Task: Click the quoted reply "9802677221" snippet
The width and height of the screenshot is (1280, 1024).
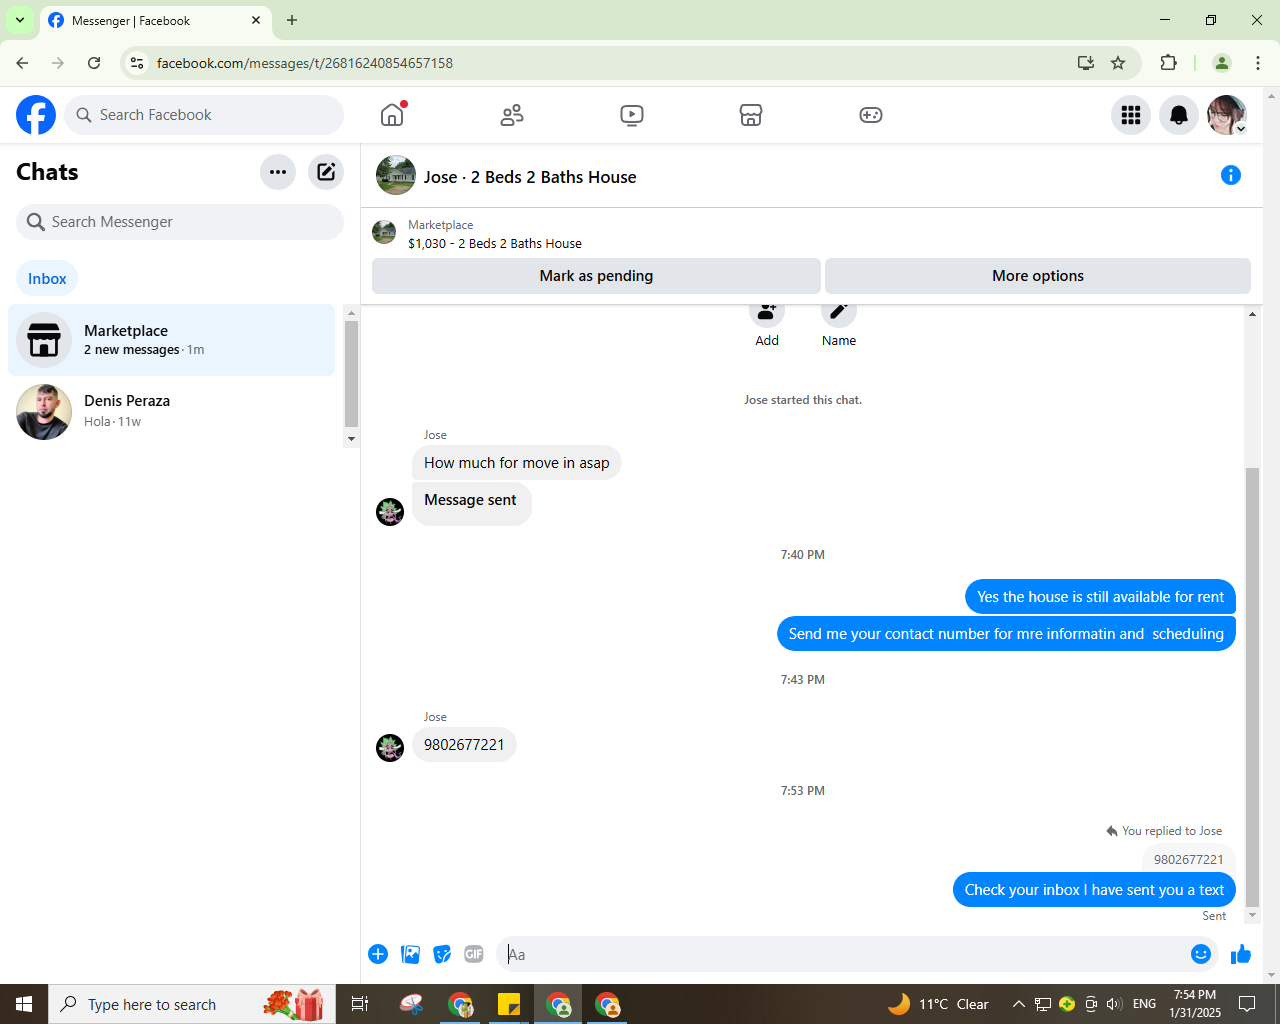Action: point(1188,859)
